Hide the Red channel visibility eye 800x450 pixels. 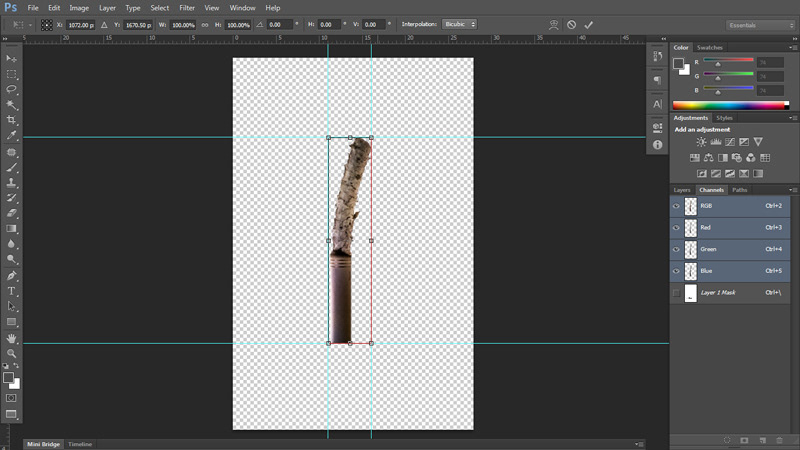[x=677, y=228]
